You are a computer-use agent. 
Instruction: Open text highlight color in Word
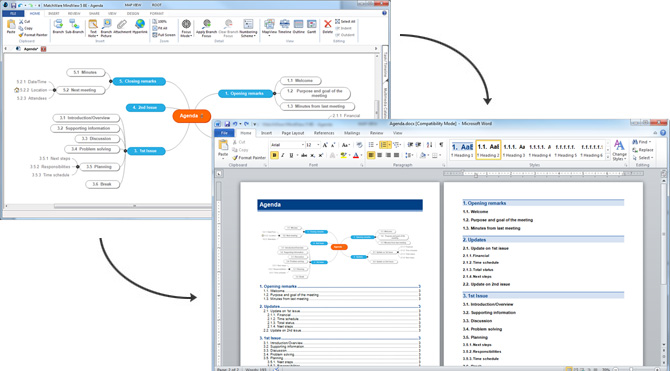pos(345,156)
